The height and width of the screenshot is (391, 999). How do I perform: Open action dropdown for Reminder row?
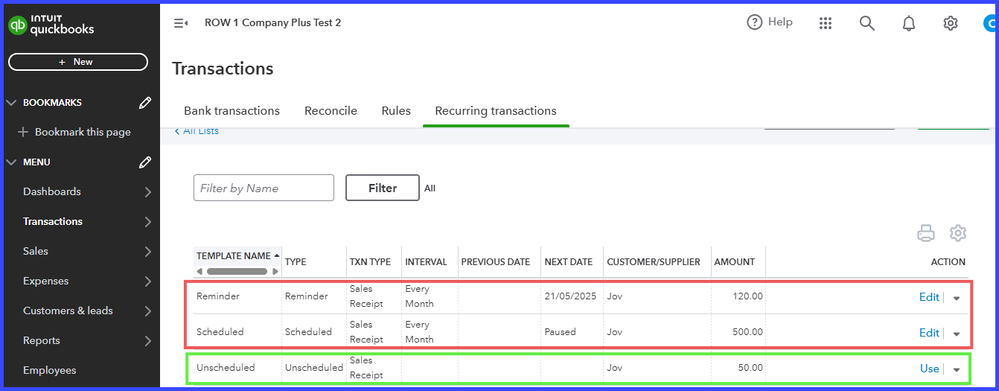click(x=956, y=298)
